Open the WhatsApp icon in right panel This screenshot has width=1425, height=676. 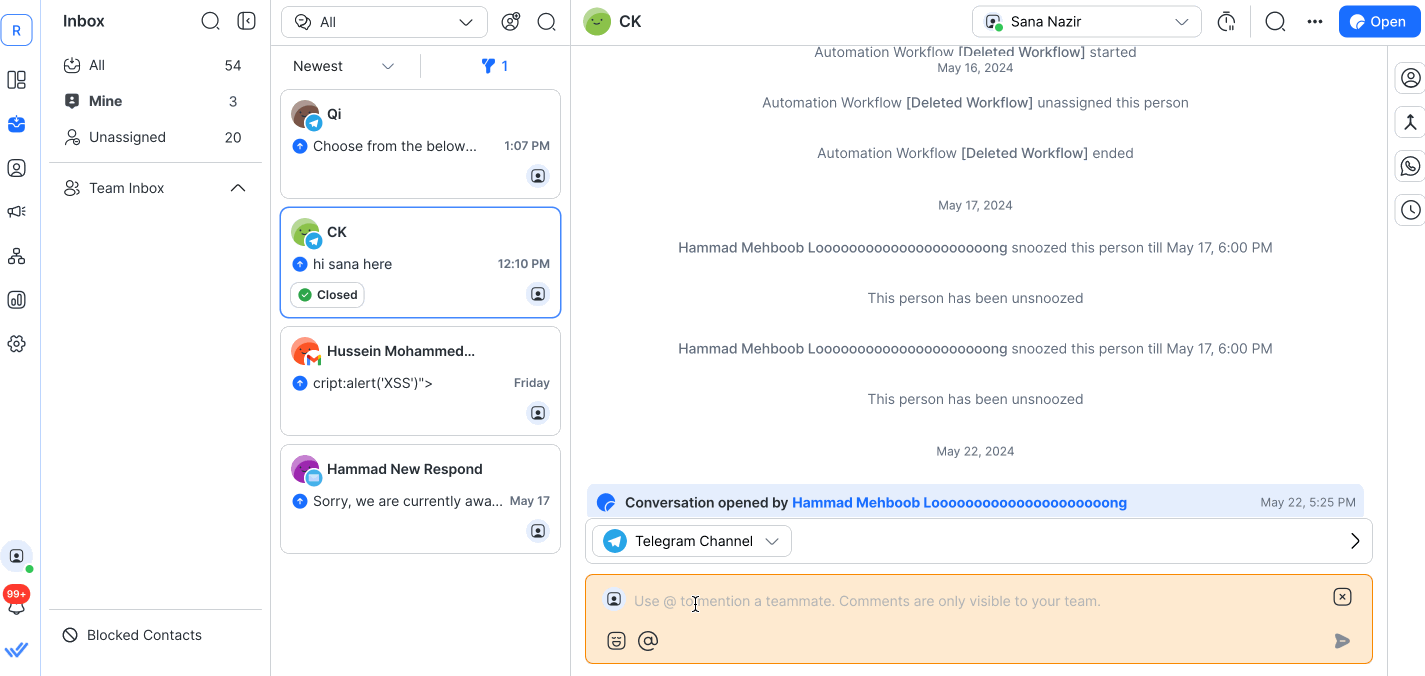[1410, 166]
